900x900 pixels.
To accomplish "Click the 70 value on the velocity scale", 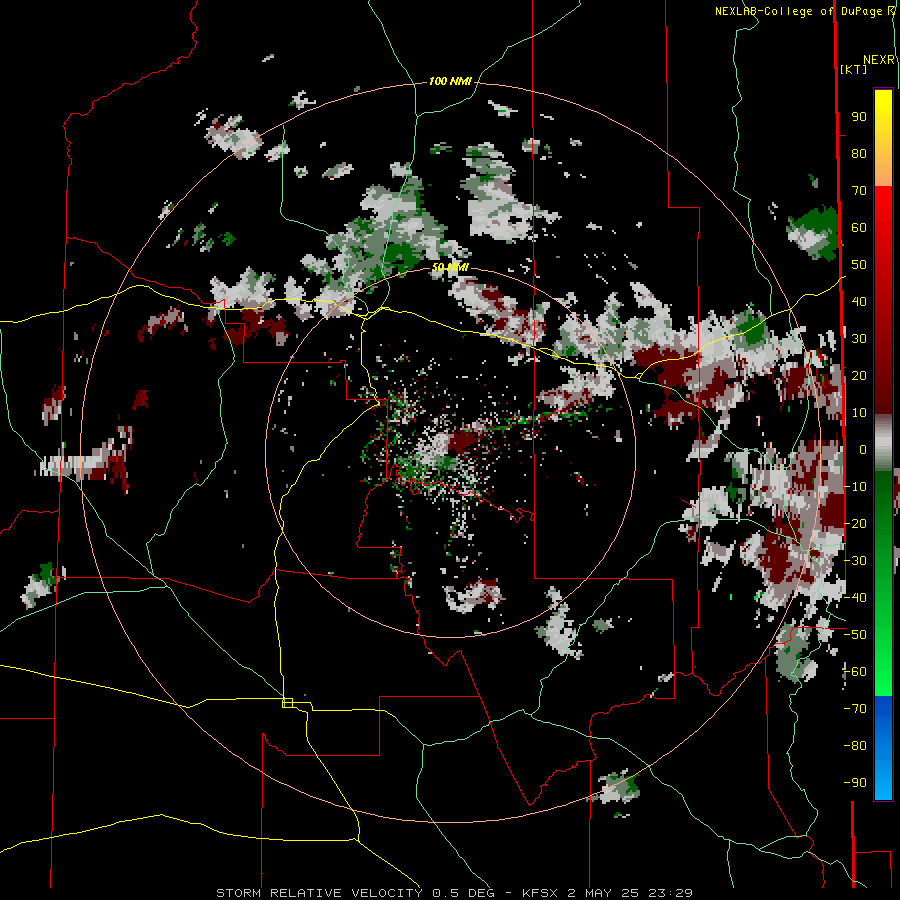I will click(859, 191).
